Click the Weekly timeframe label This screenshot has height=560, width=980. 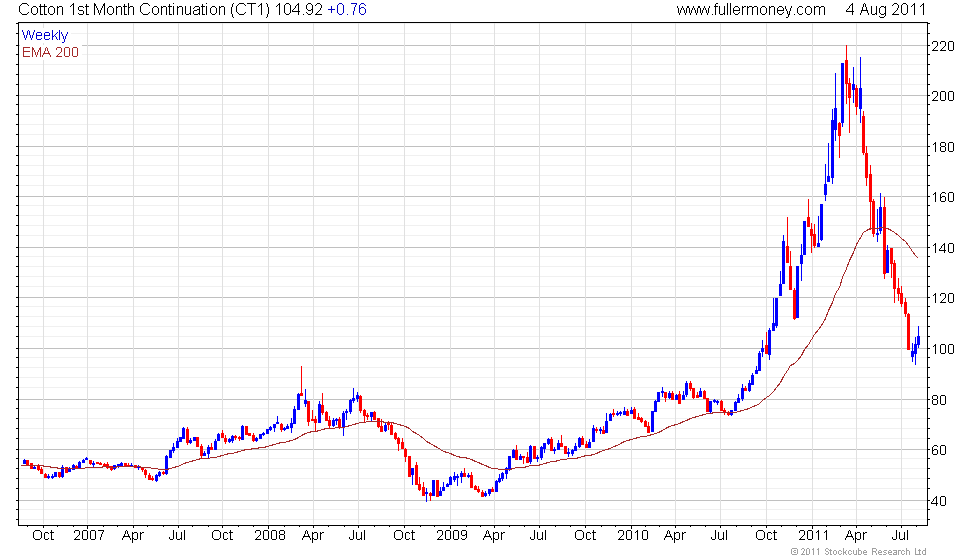[44, 36]
